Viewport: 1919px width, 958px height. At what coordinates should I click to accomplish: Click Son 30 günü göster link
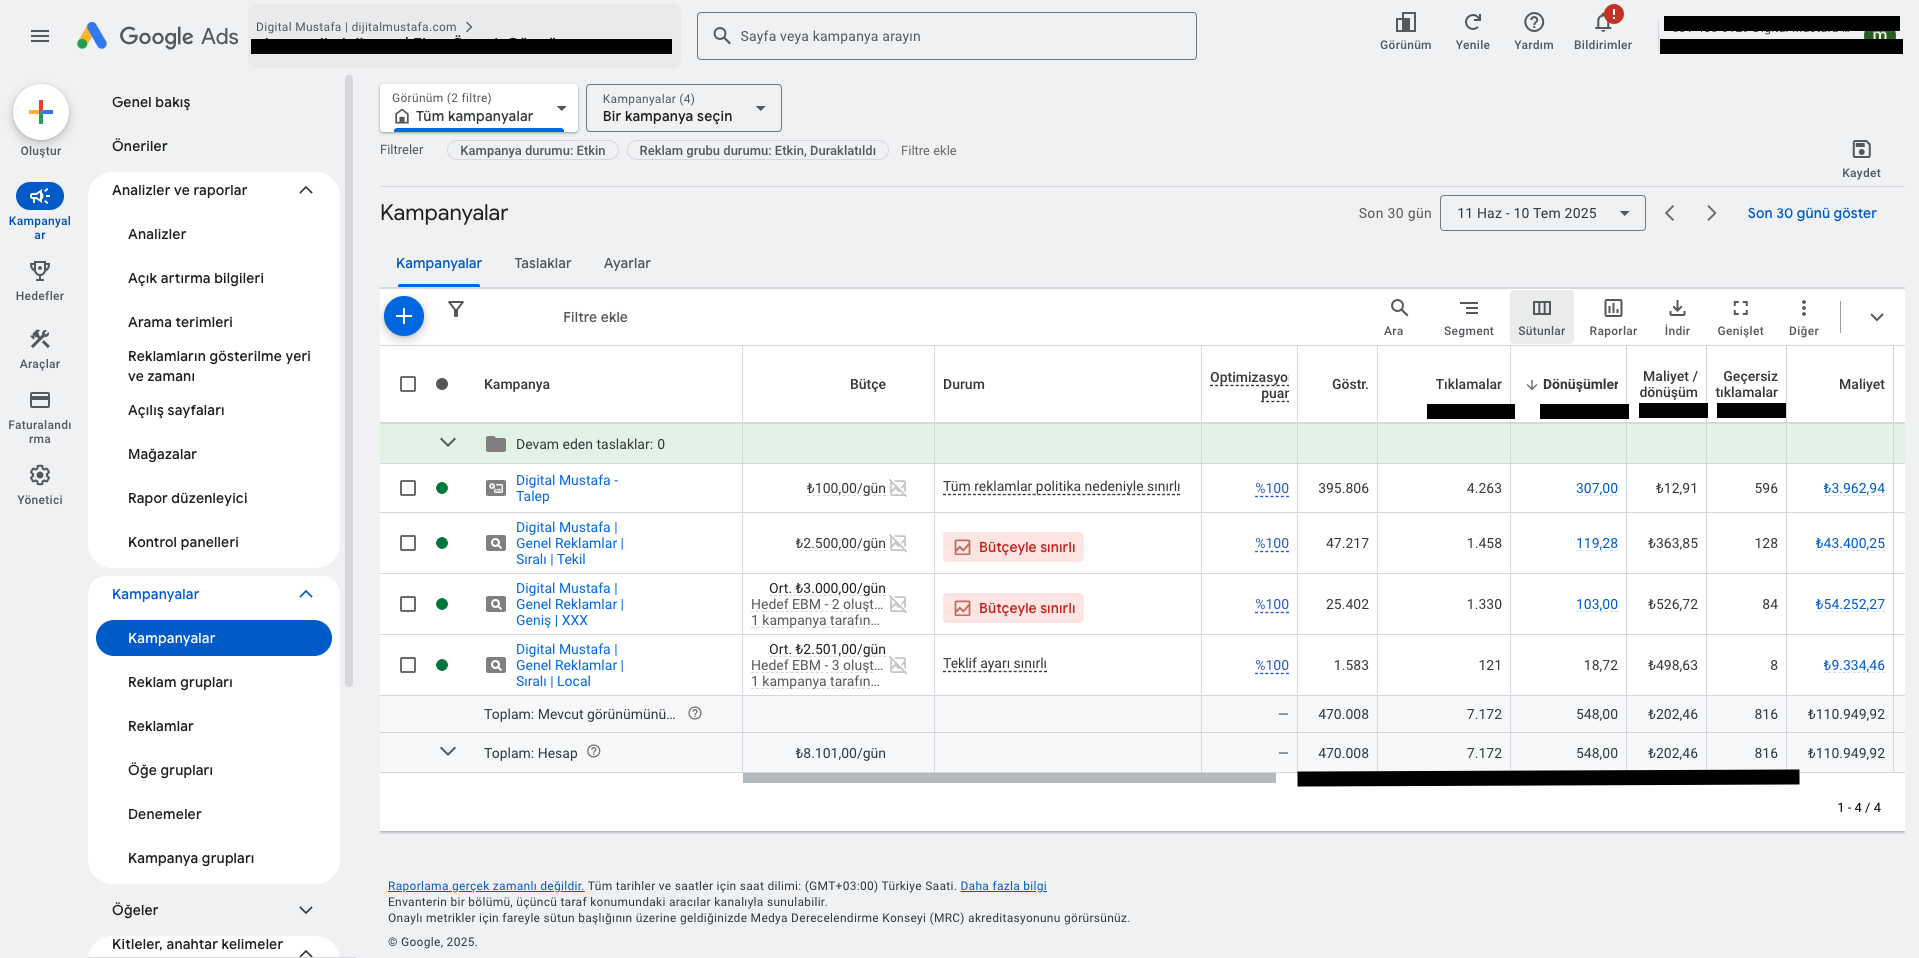coord(1811,213)
